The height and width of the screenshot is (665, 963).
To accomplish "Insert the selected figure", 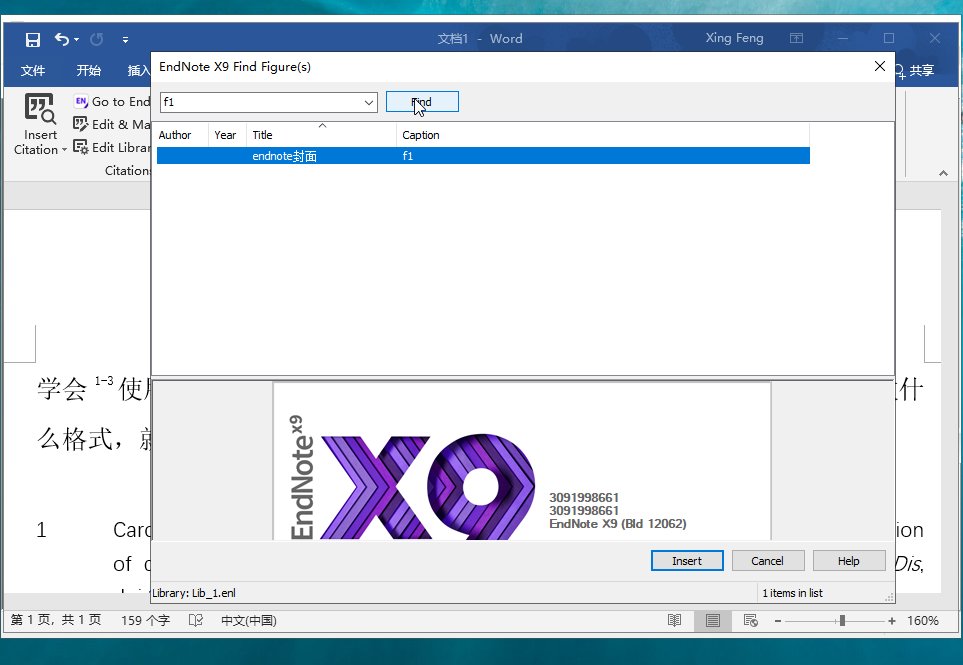I will point(687,561).
